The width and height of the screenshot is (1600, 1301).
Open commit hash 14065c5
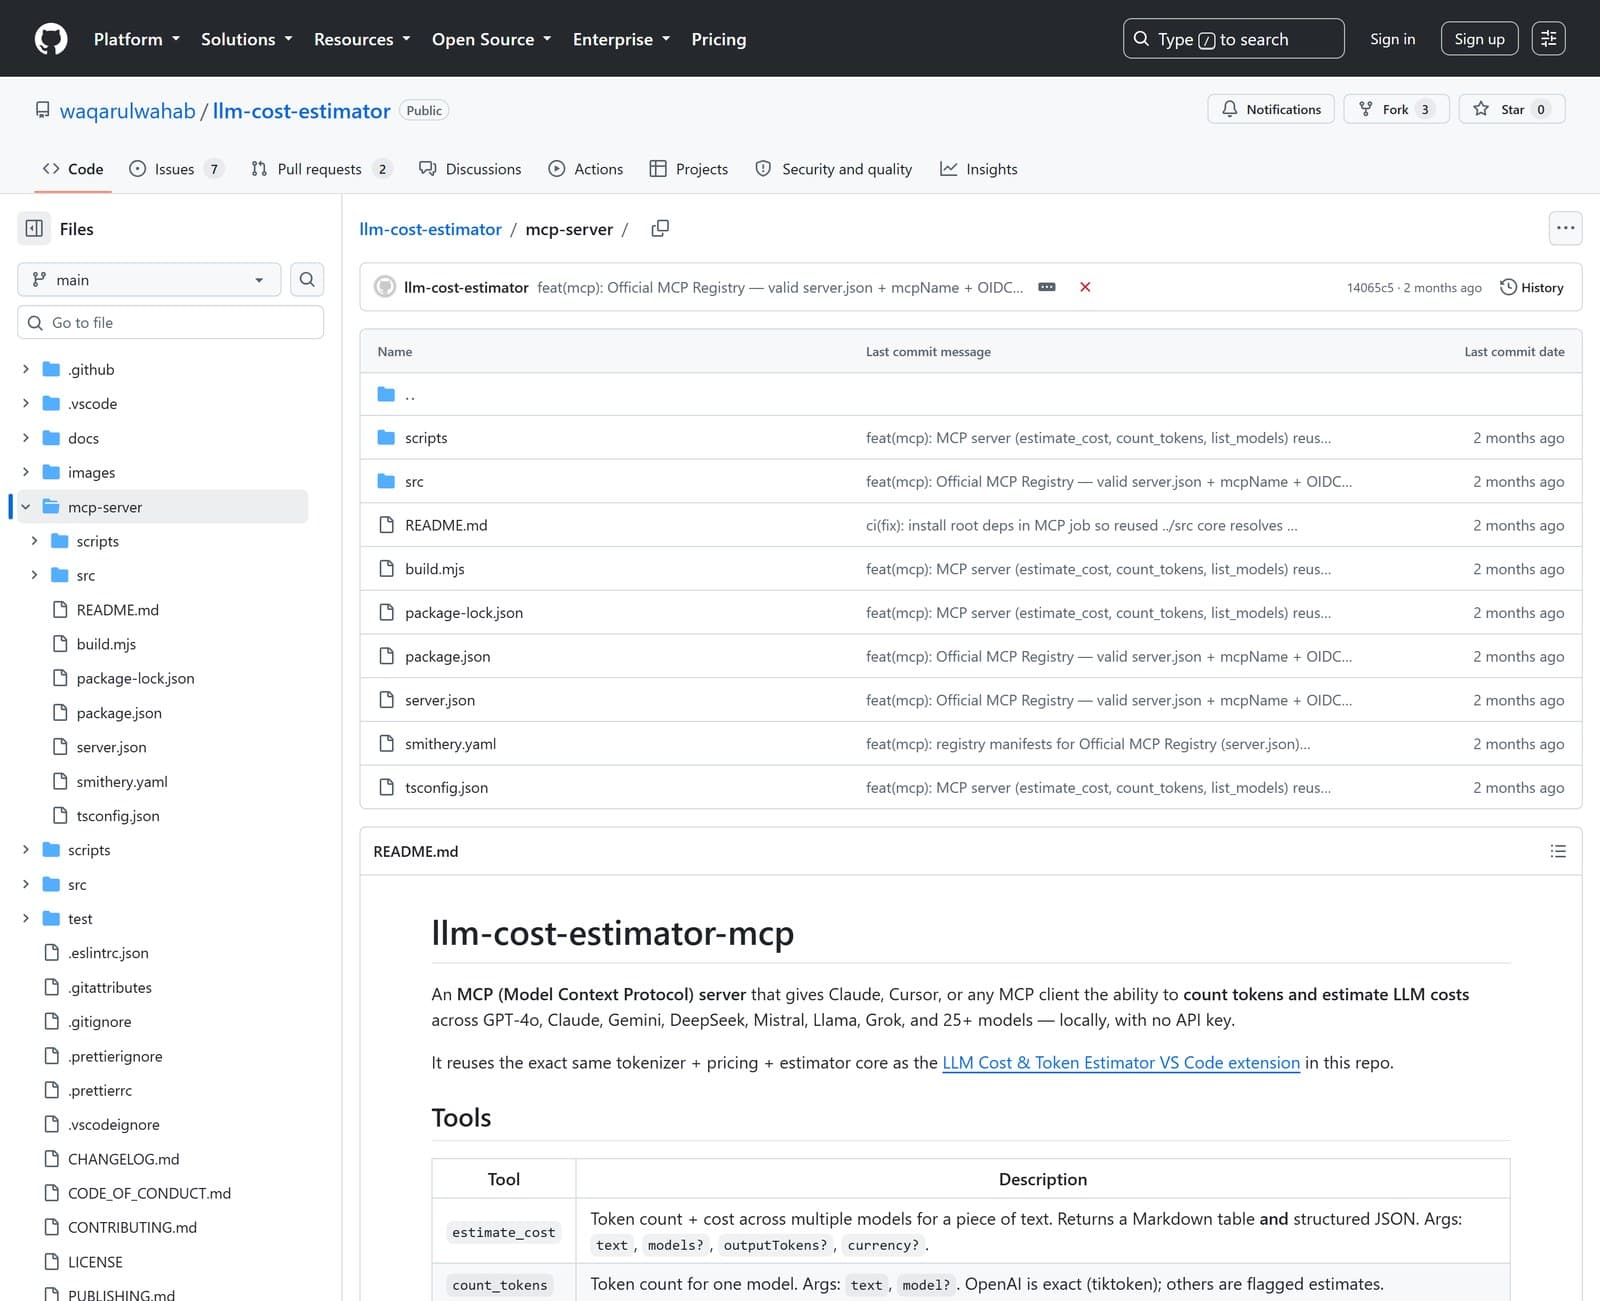tap(1369, 288)
